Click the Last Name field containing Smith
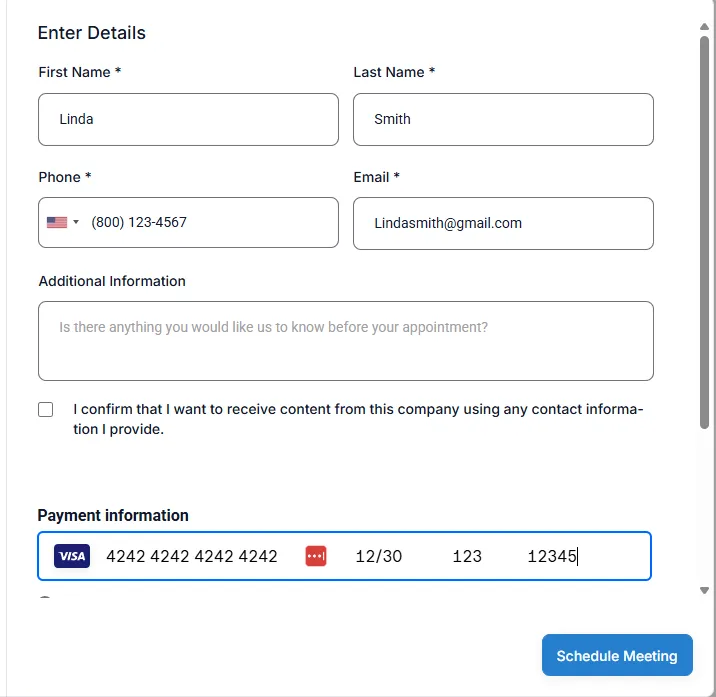Screen dimensions: 716x697 503,119
